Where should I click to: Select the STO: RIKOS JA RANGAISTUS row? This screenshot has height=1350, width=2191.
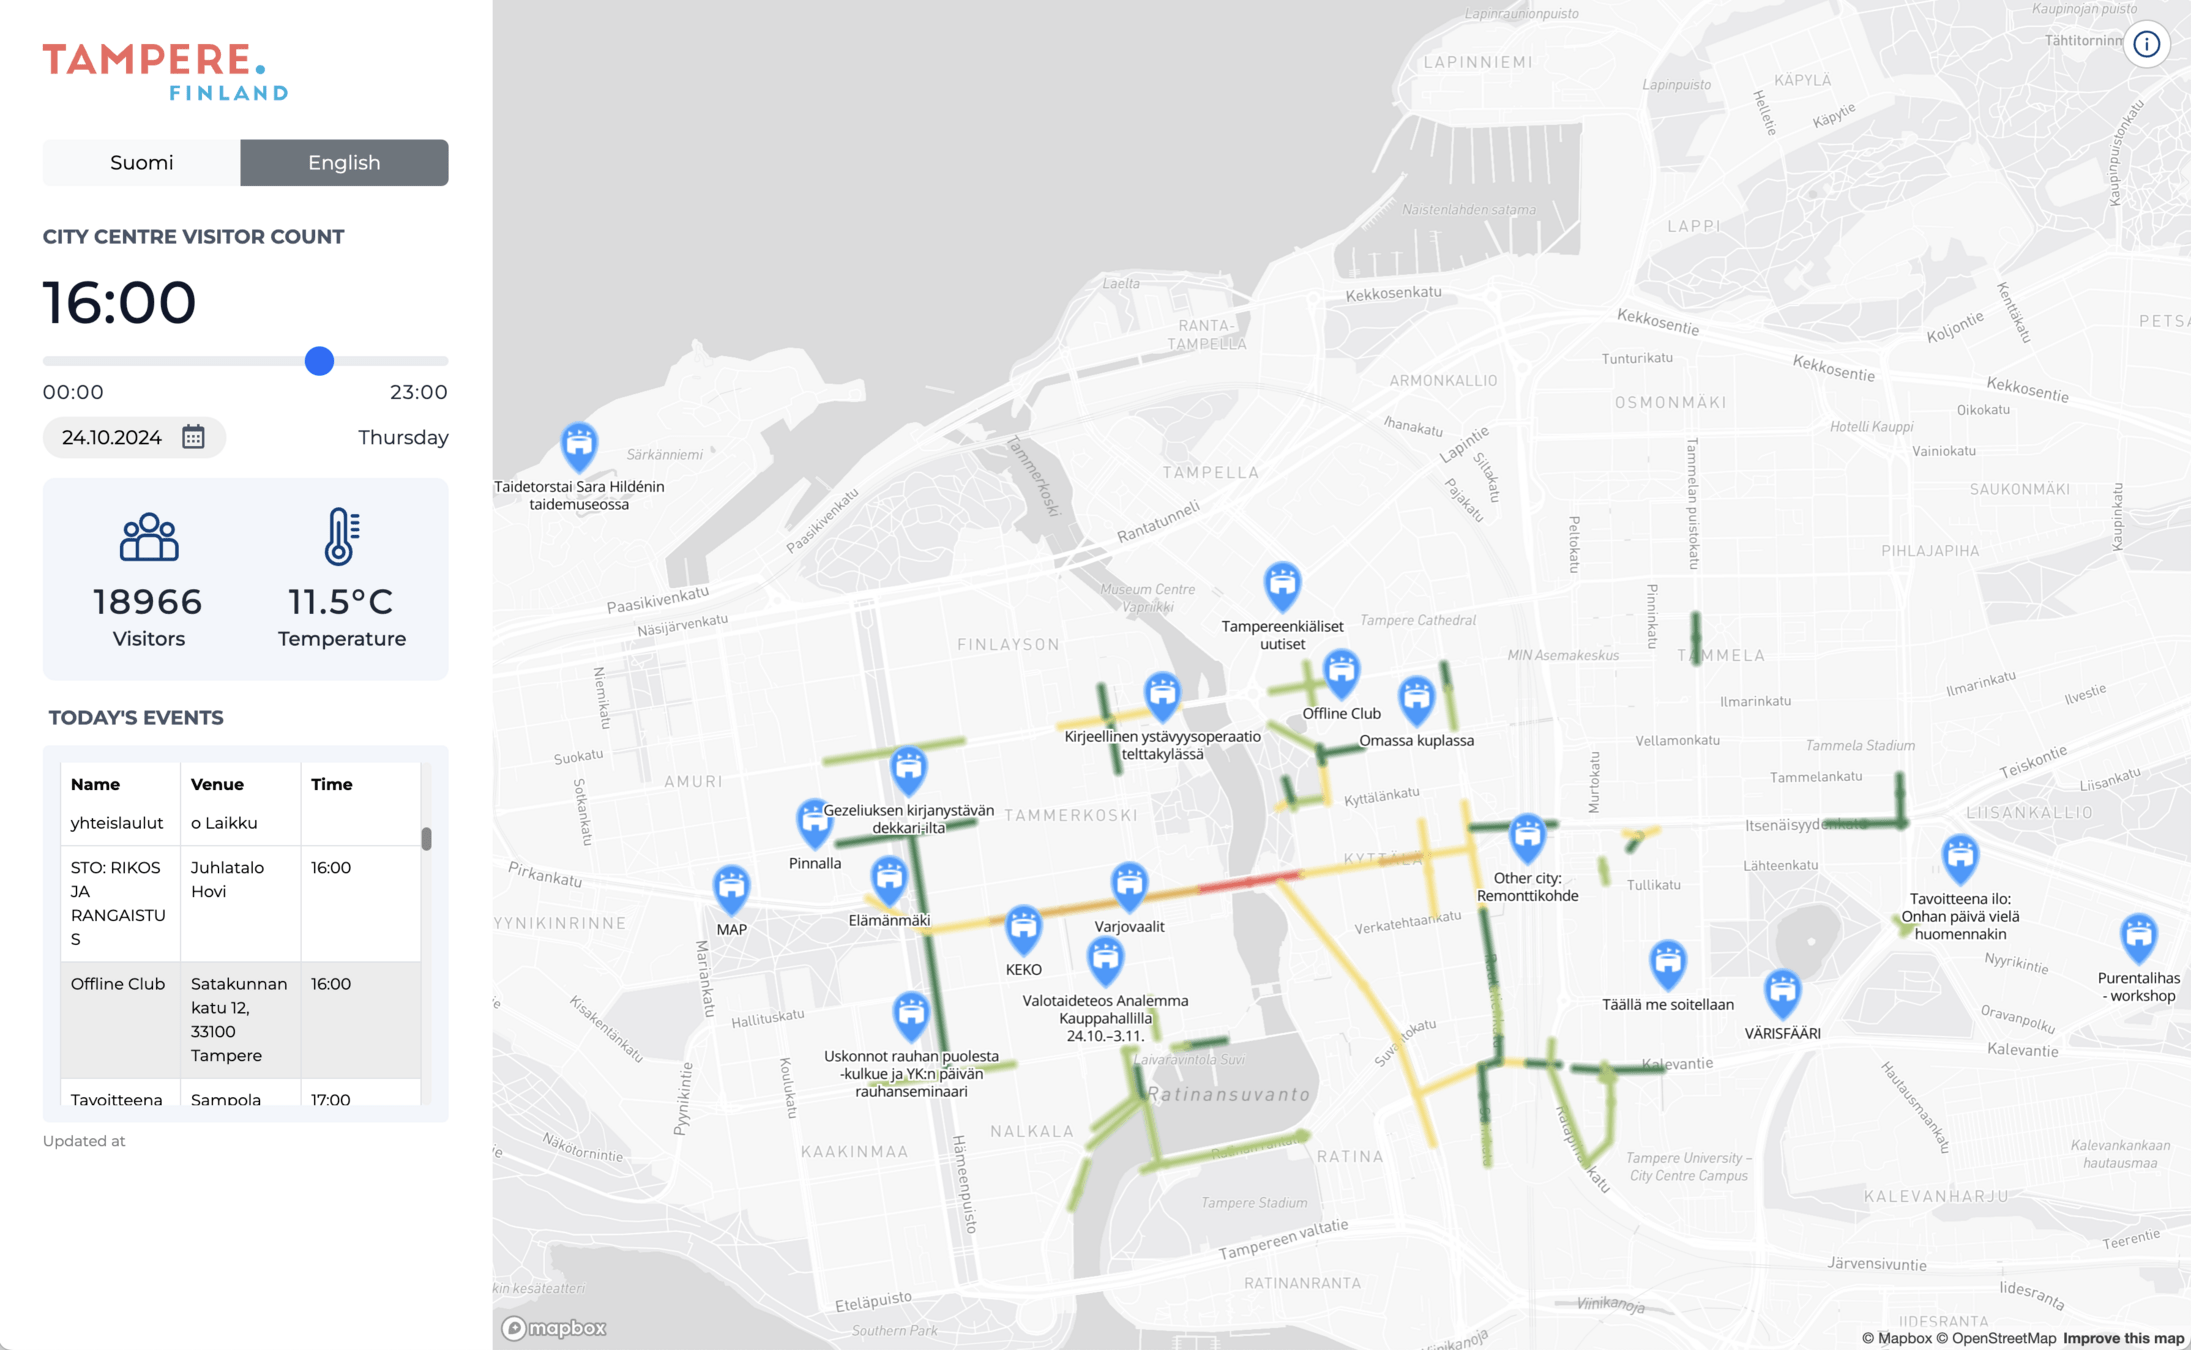pyautogui.click(x=240, y=904)
